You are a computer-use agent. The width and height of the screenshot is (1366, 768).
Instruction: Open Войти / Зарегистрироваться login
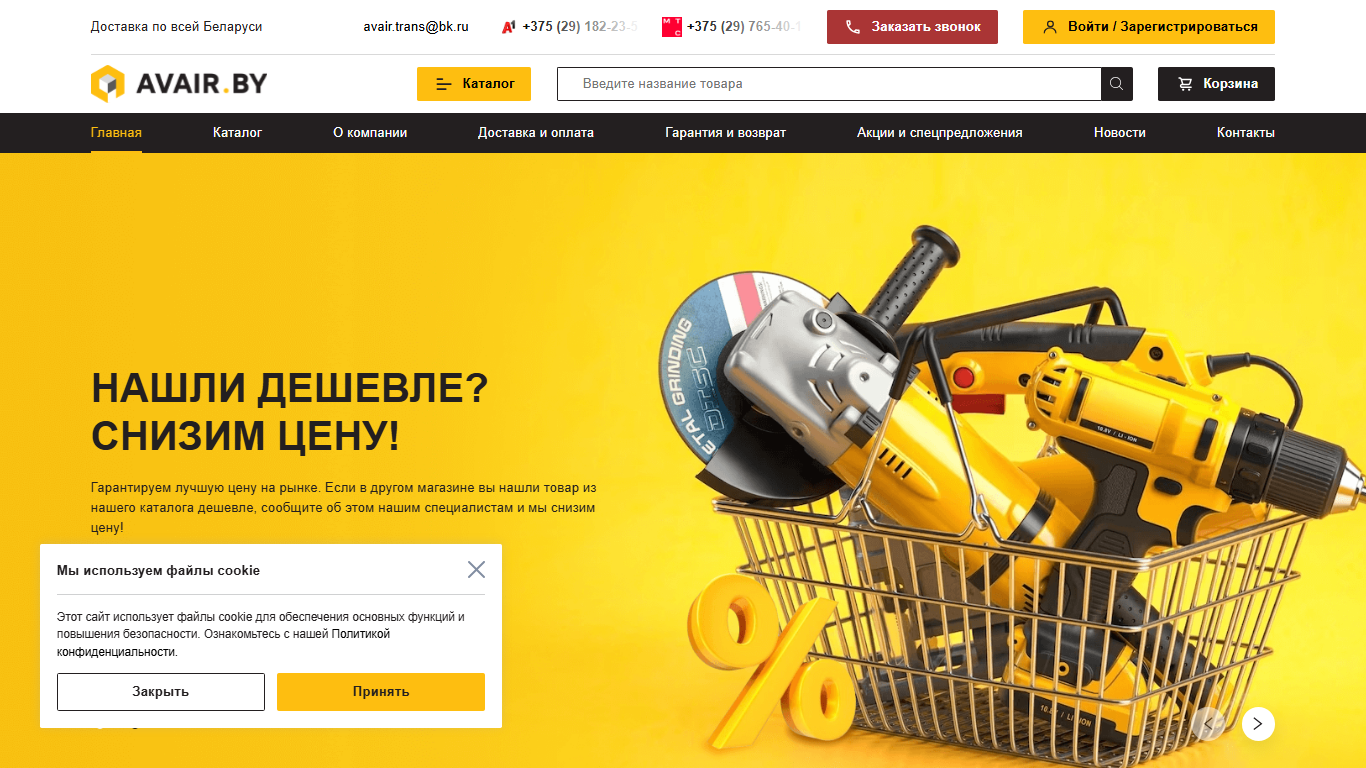(x=1149, y=27)
